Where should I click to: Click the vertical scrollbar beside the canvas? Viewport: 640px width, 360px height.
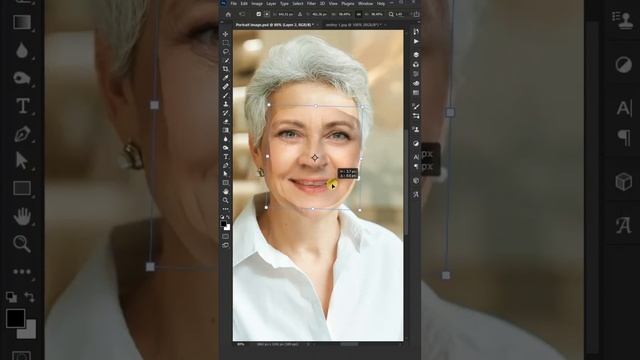(x=406, y=182)
